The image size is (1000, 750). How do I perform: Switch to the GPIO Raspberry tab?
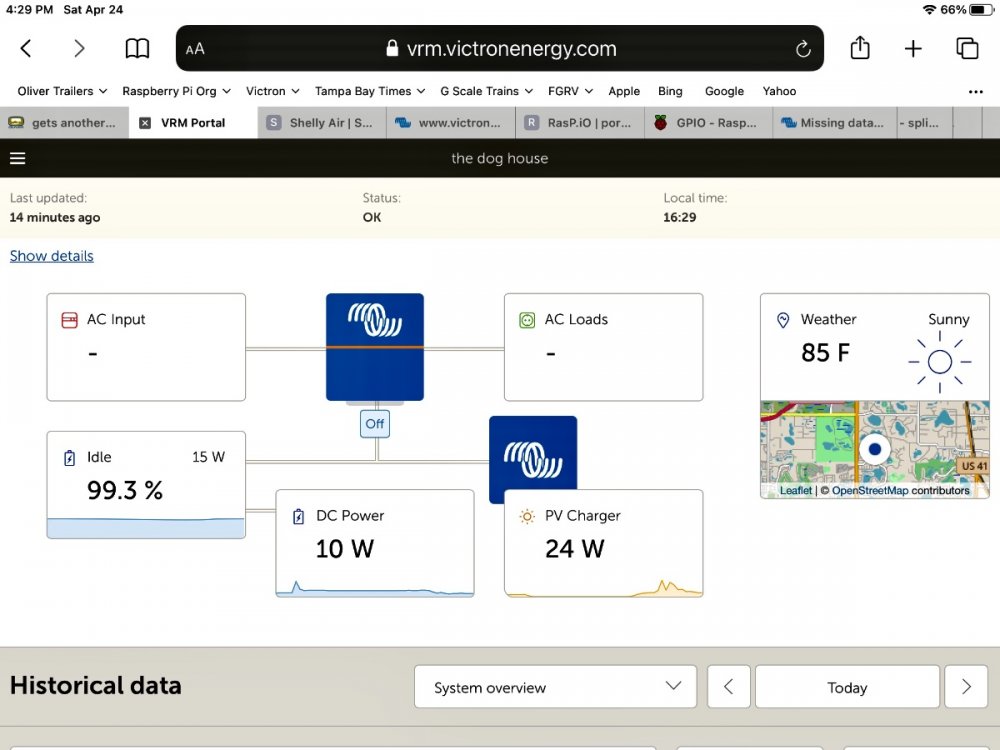pos(708,123)
